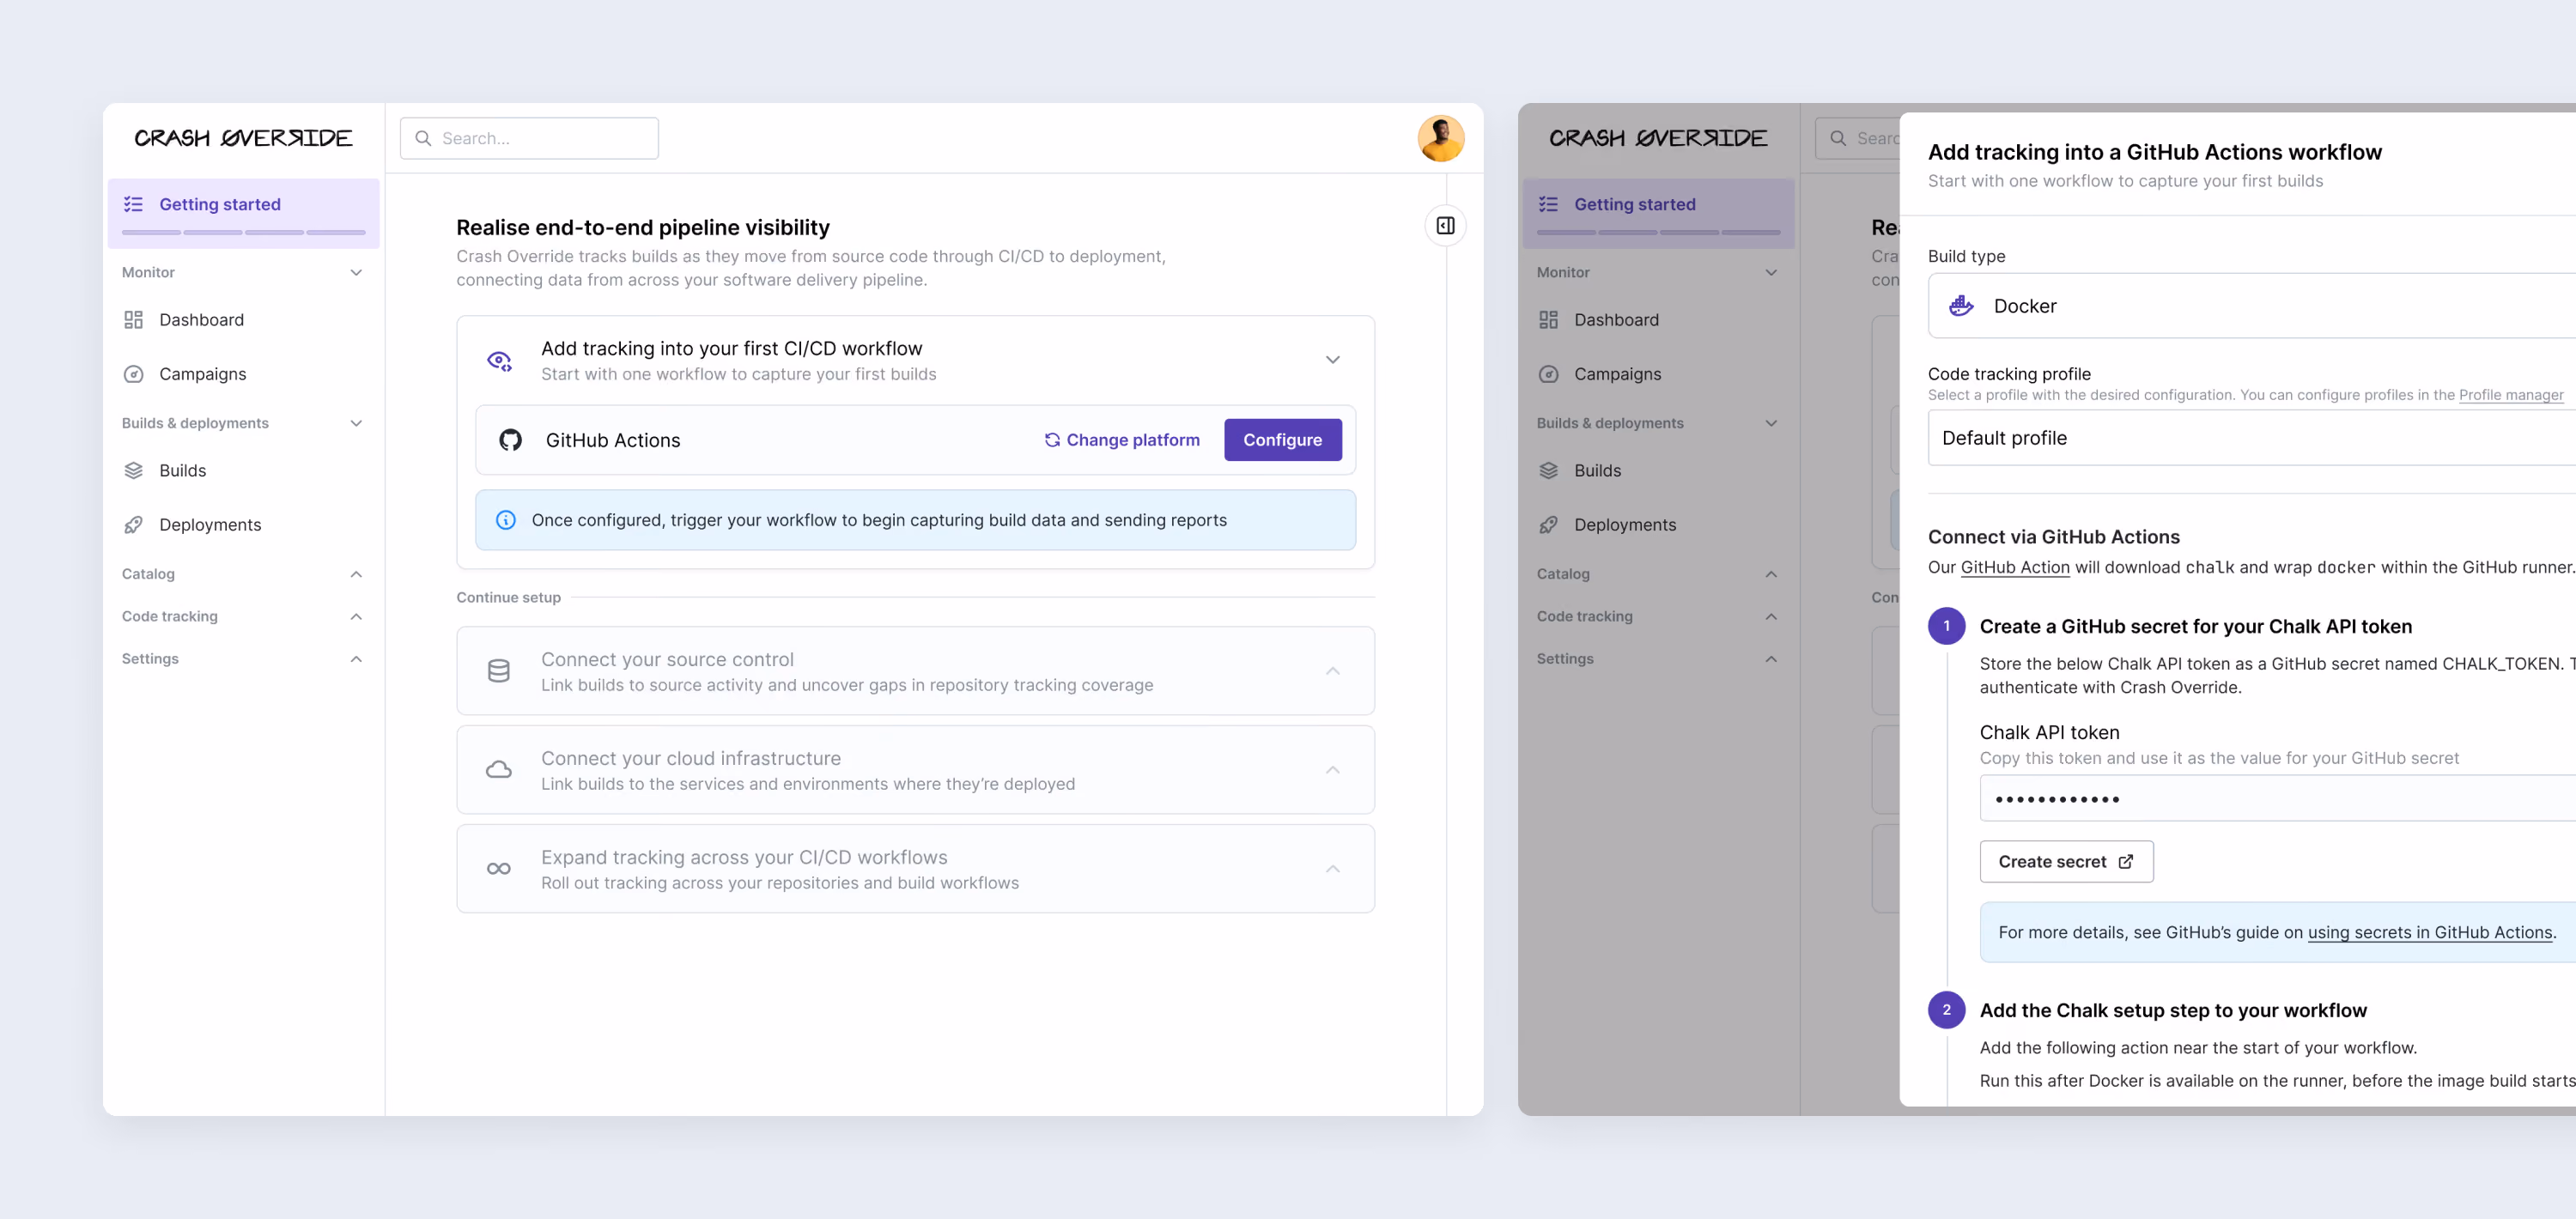The height and width of the screenshot is (1219, 2576).
Task: Expand the Catalog section in left window
Action: (356, 574)
